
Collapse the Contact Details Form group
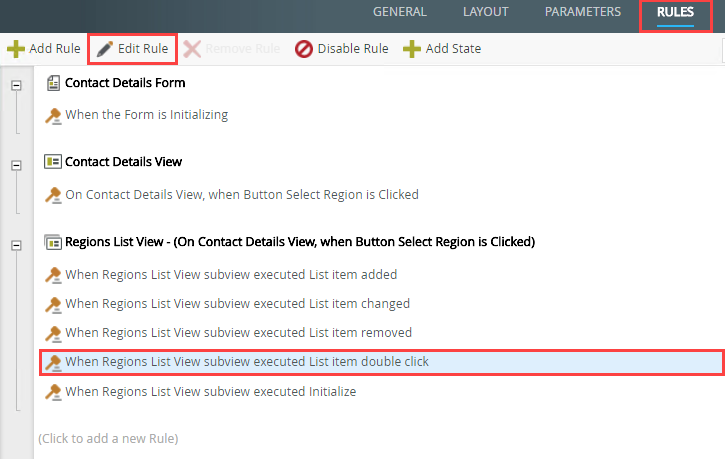(x=16, y=86)
